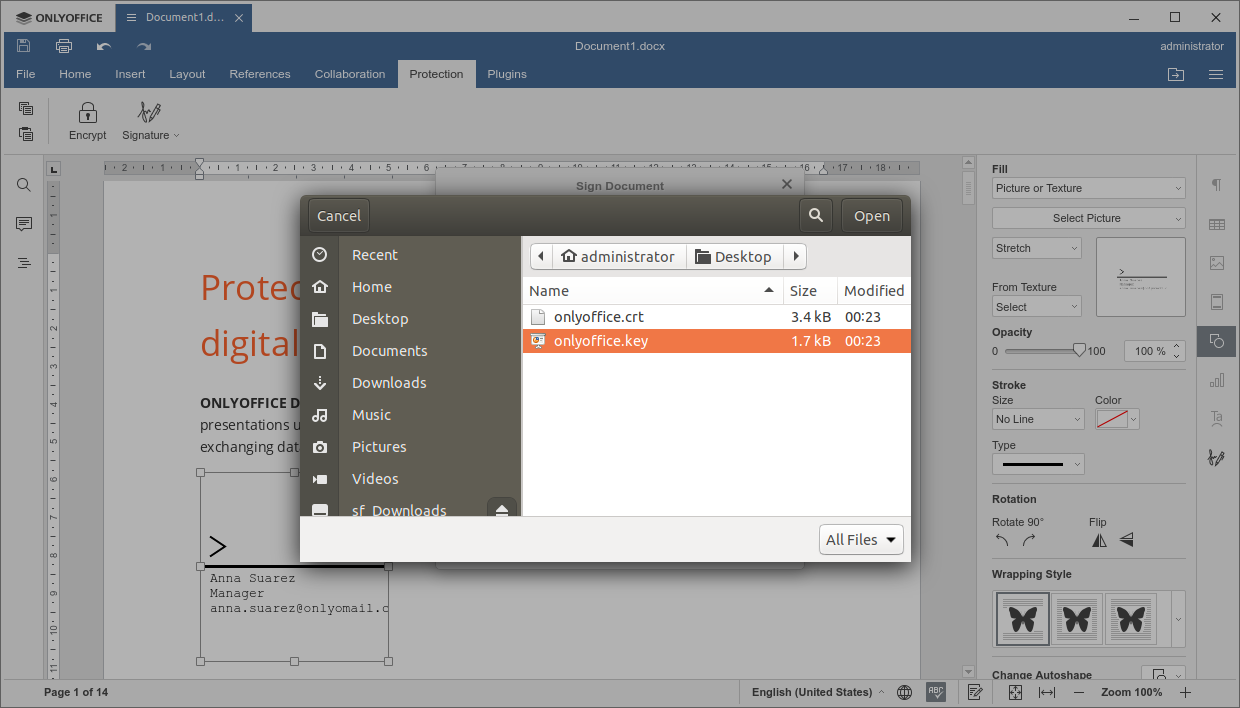Open the Comments panel
The height and width of the screenshot is (708, 1240).
click(x=23, y=223)
